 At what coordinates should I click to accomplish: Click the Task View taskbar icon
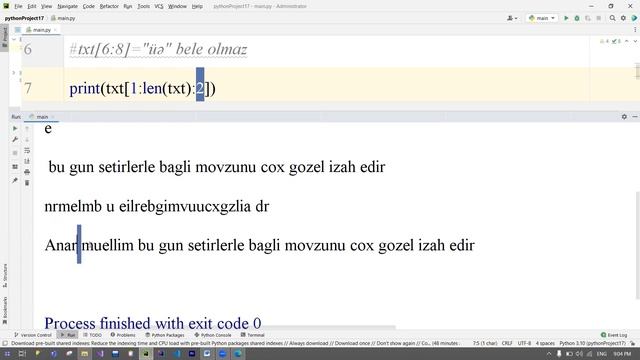click(22, 353)
